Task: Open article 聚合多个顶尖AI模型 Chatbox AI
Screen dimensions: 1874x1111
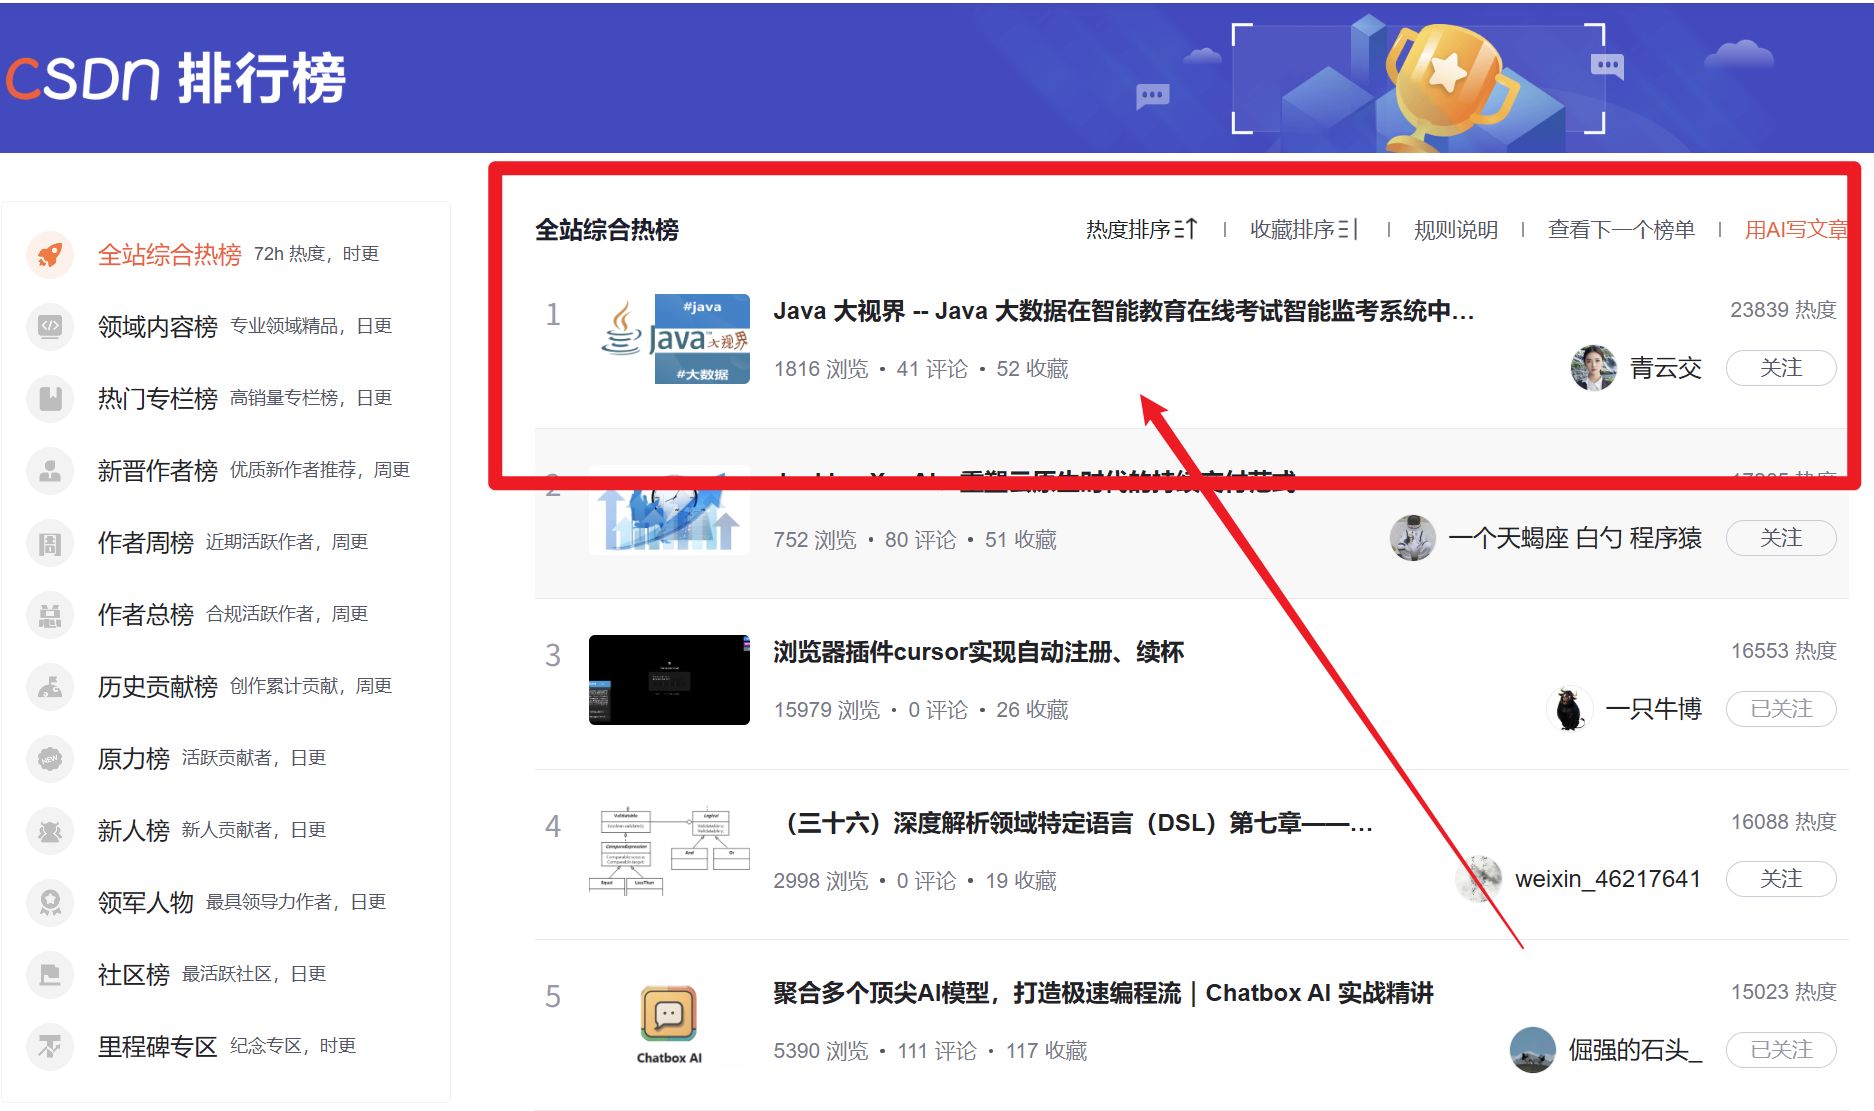Action: pyautogui.click(x=1103, y=993)
